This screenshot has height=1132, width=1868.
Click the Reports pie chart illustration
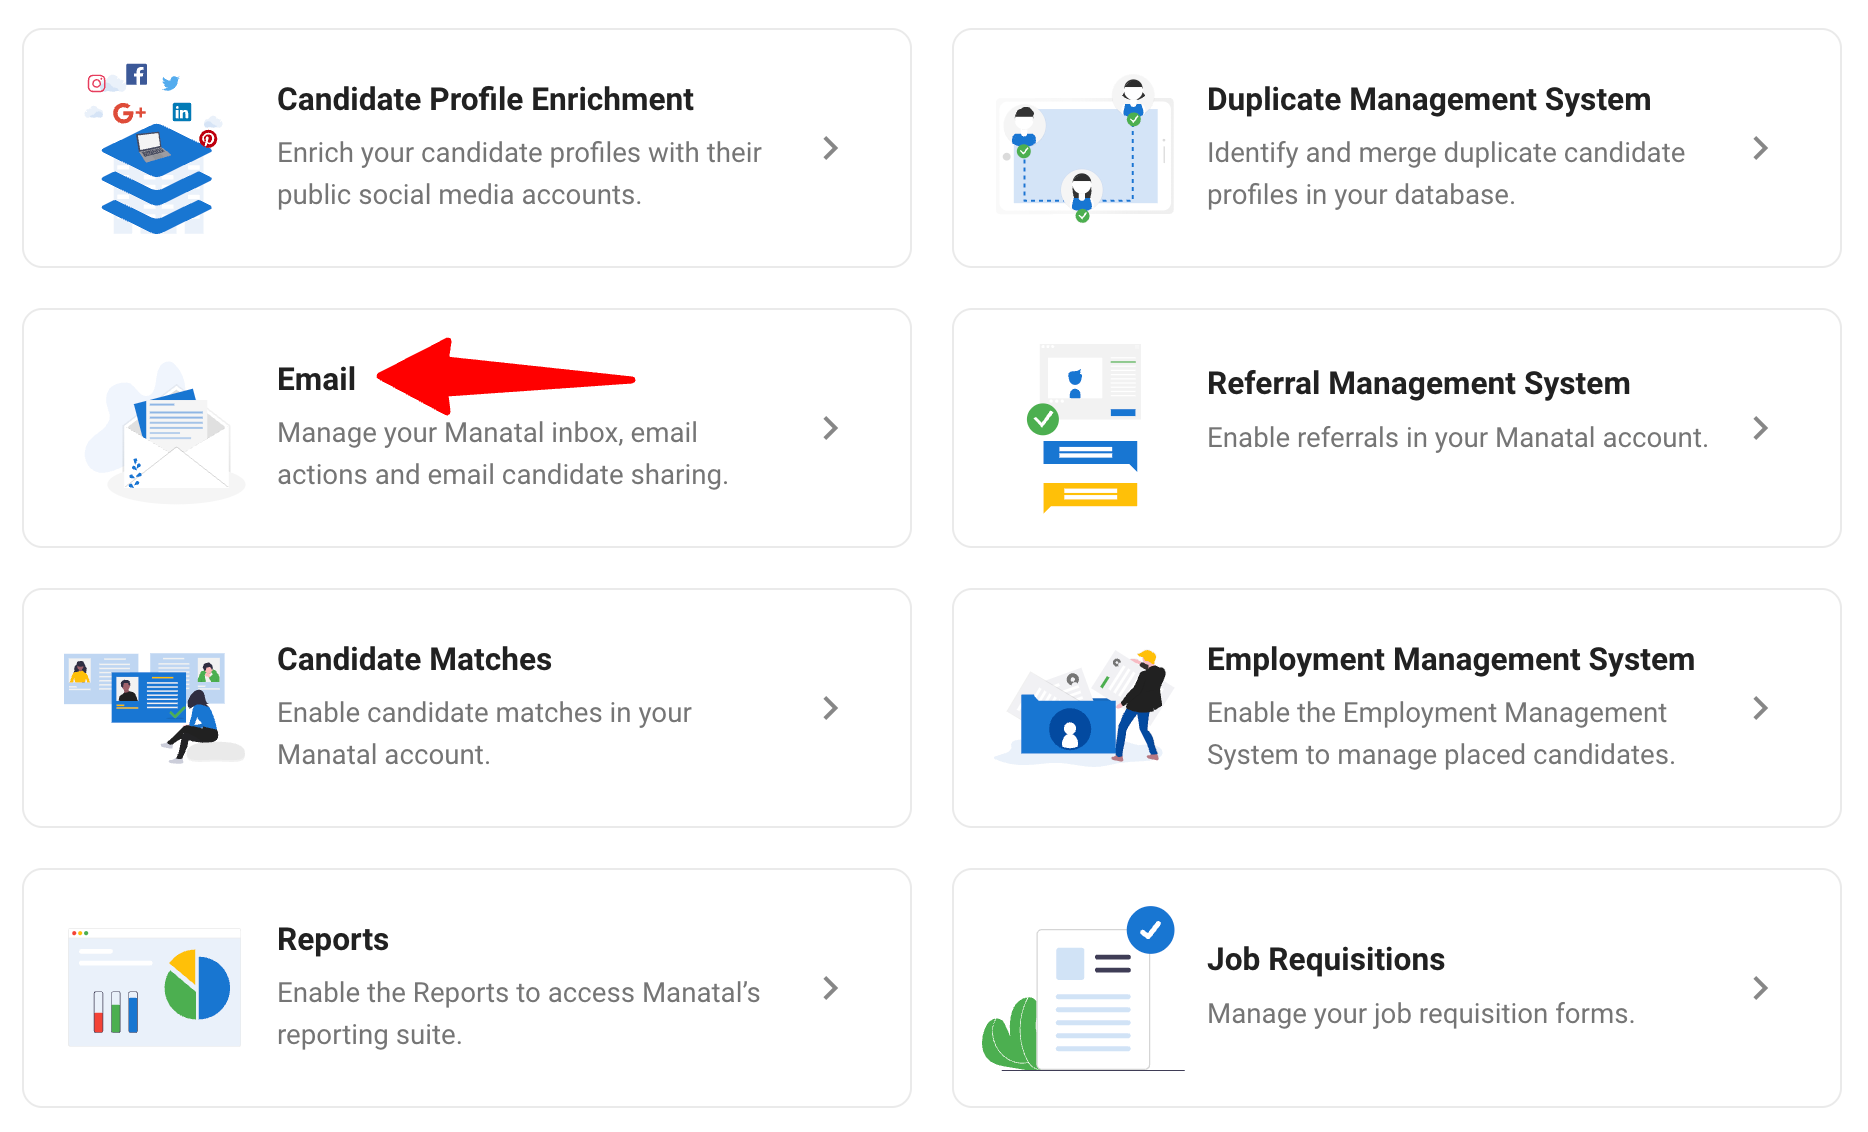point(154,988)
